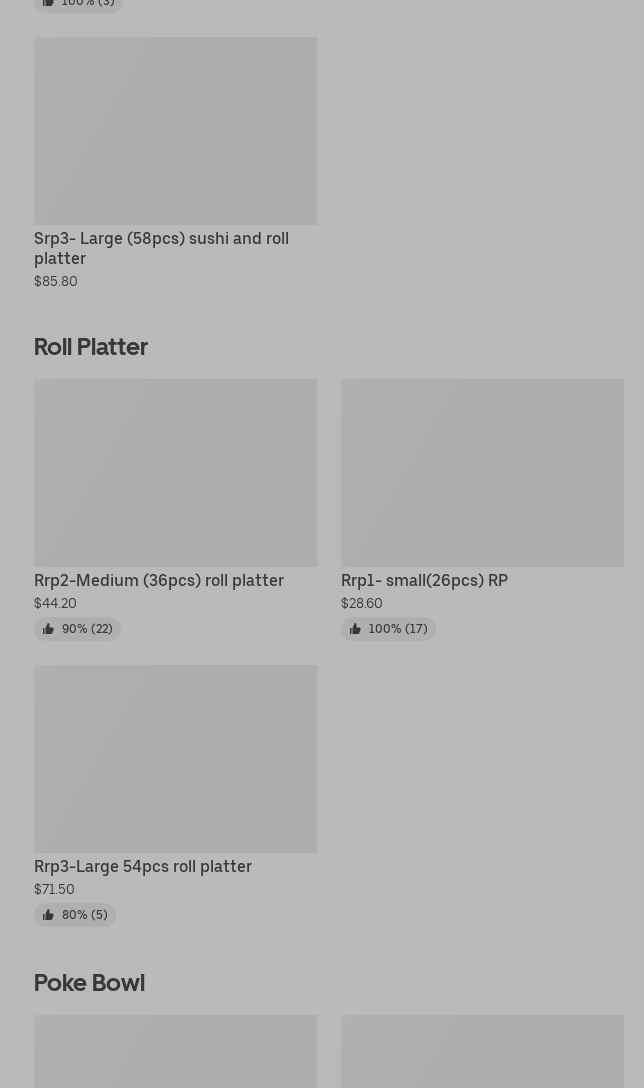Open the Rrp3-Large 54pcs roll platter image
Image resolution: width=644 pixels, height=1088 pixels.
coord(175,759)
